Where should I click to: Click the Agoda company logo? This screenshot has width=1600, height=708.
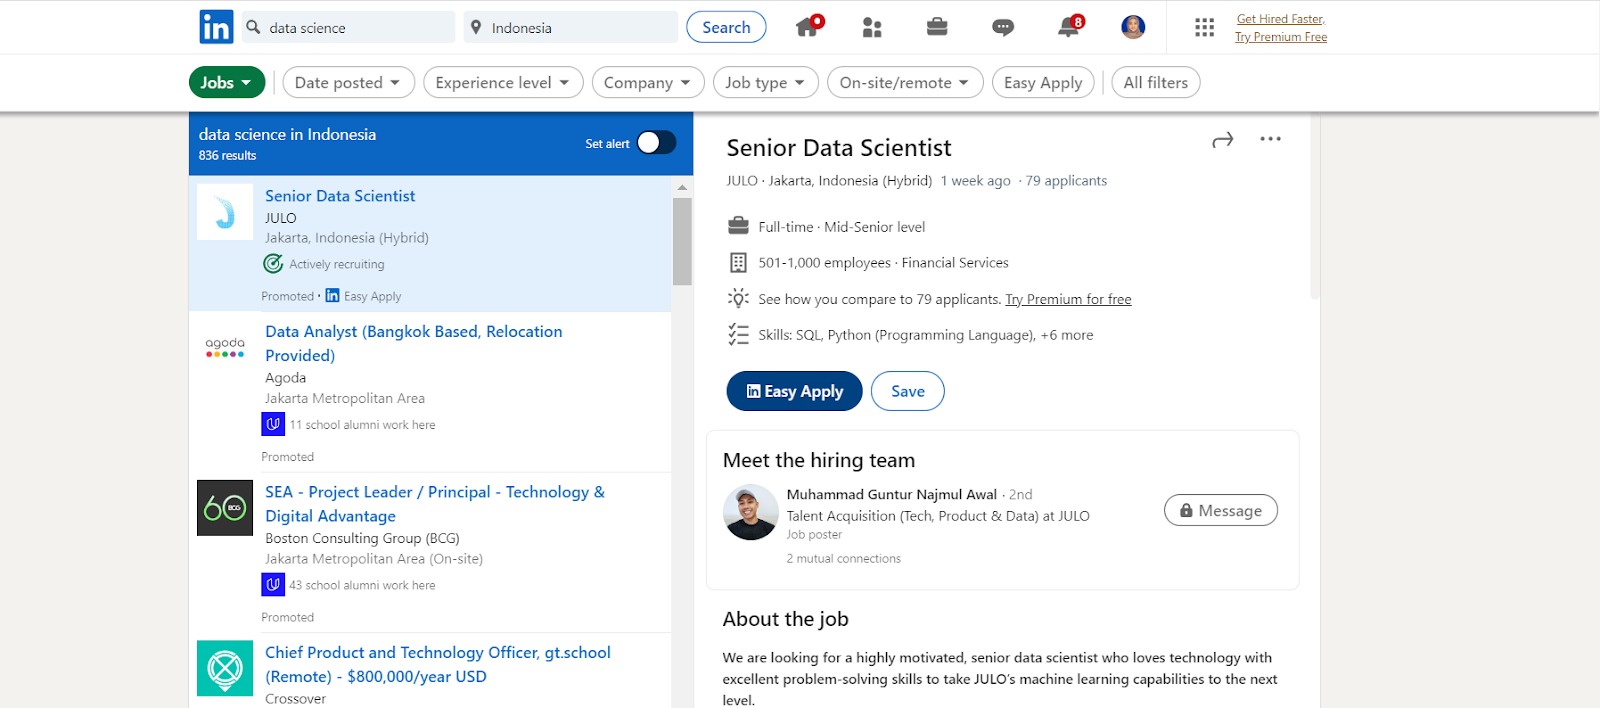[x=225, y=347]
